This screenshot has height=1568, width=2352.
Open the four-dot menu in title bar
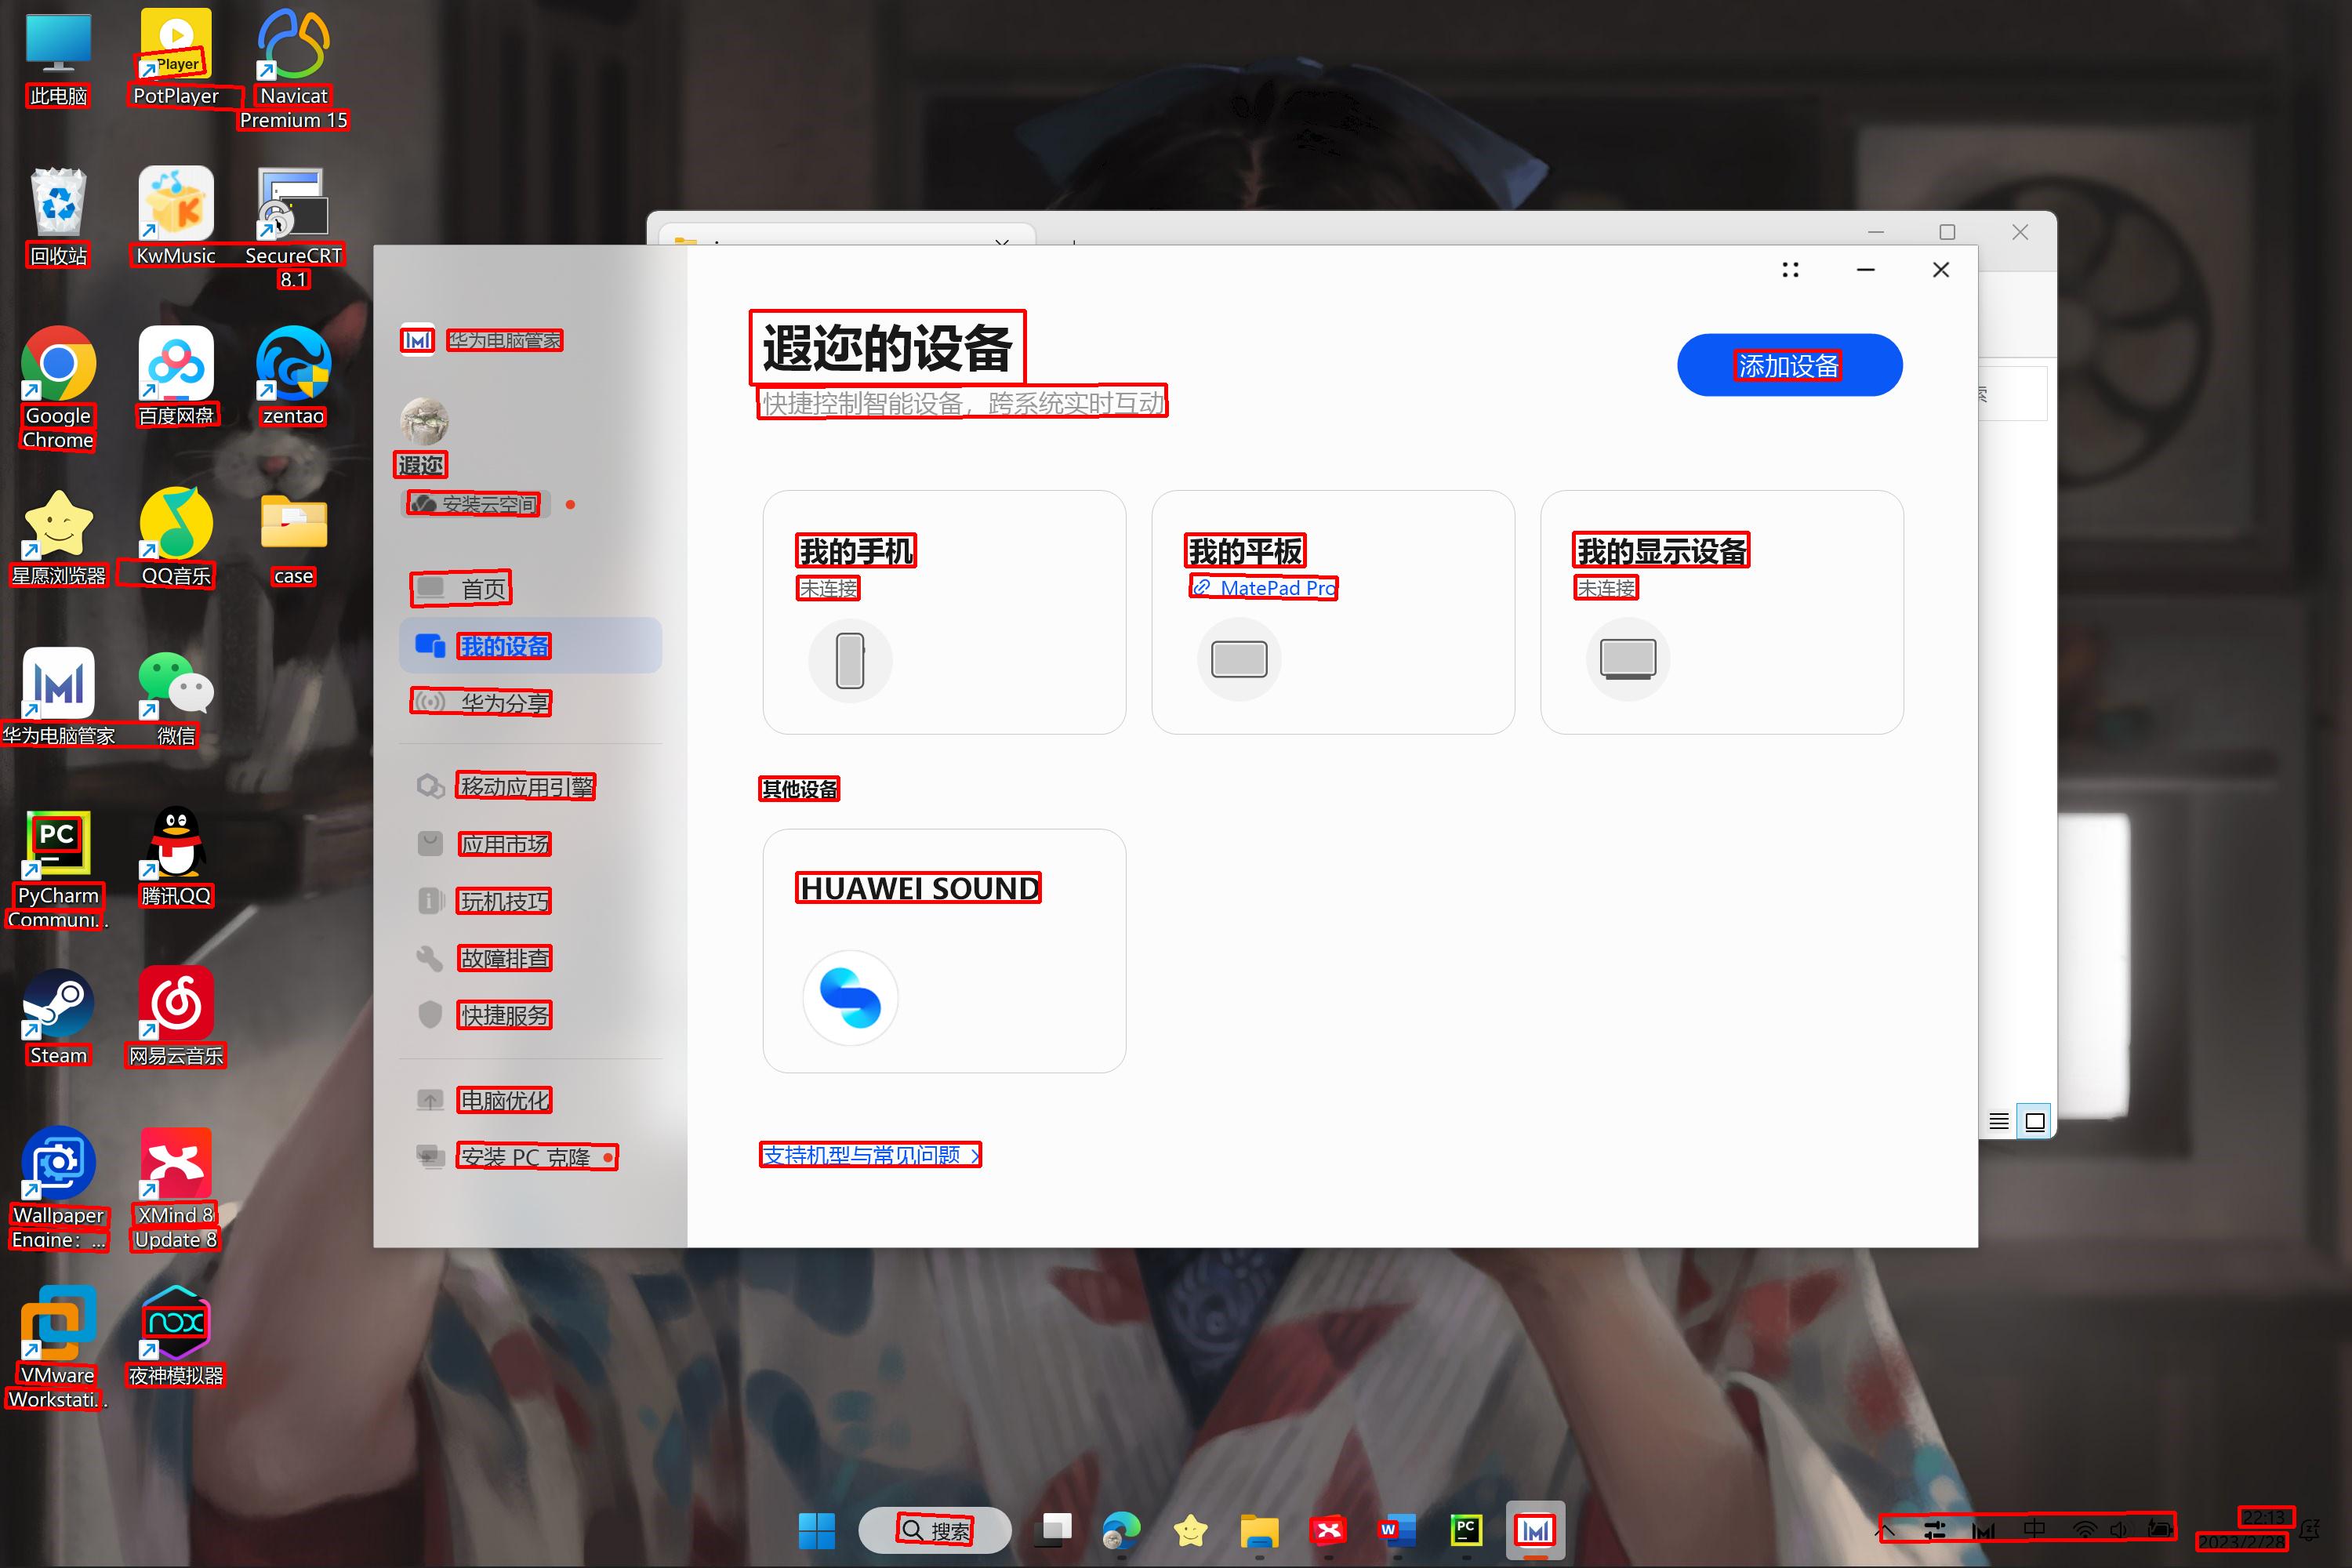click(1790, 270)
